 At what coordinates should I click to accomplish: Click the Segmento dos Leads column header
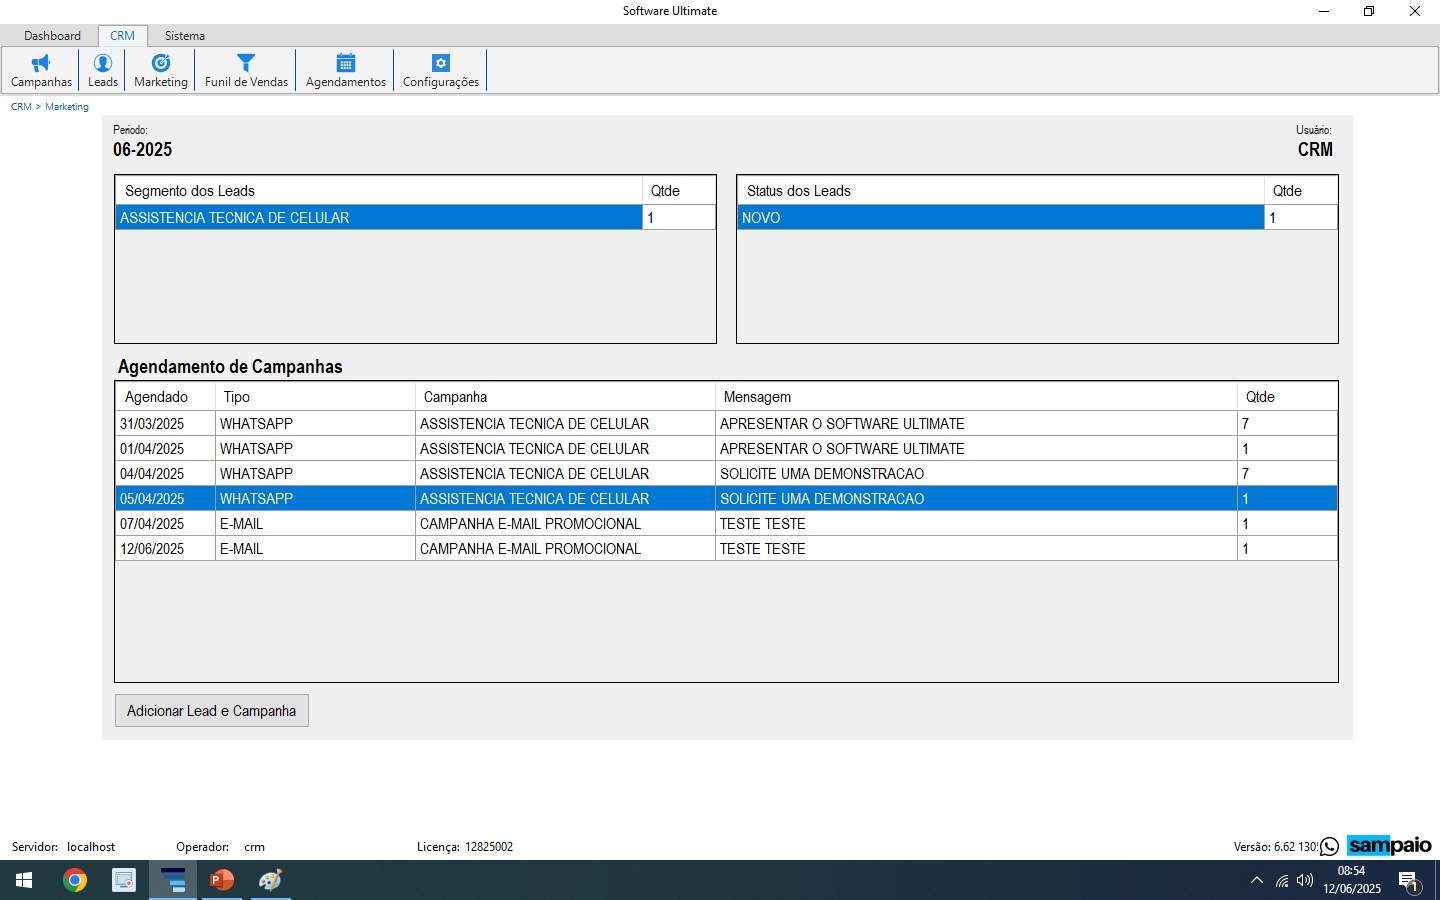click(x=378, y=191)
